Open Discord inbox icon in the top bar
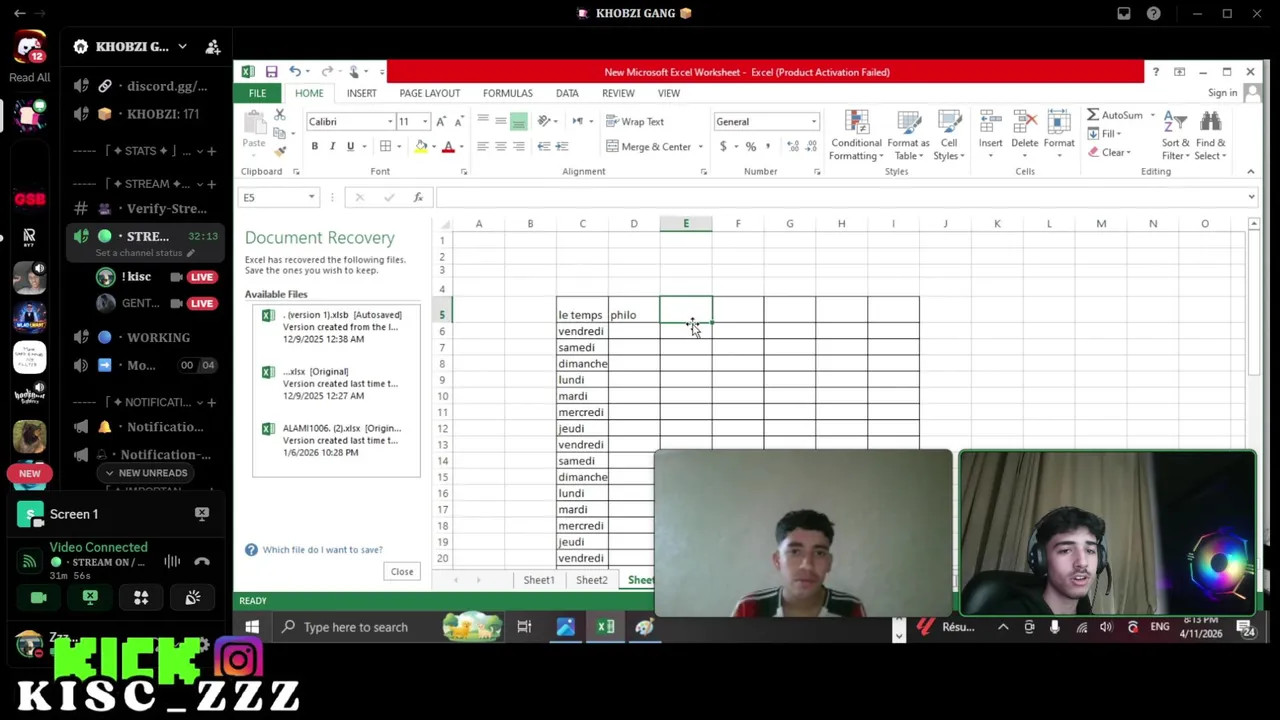 tap(1124, 13)
